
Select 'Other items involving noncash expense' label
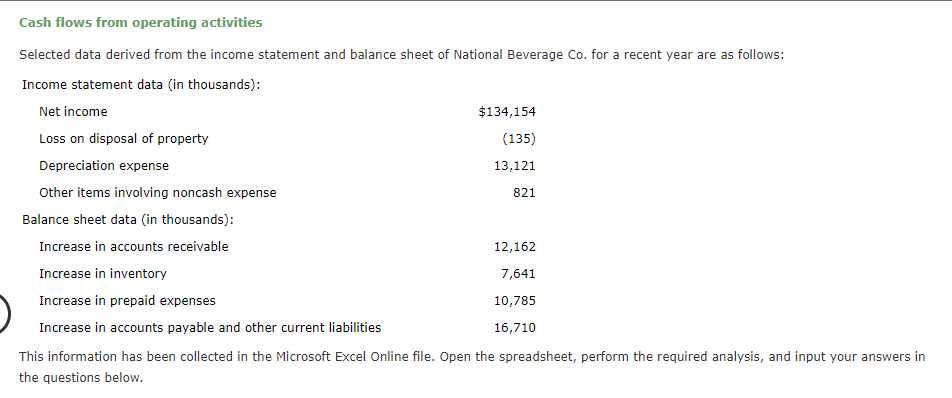(x=158, y=193)
